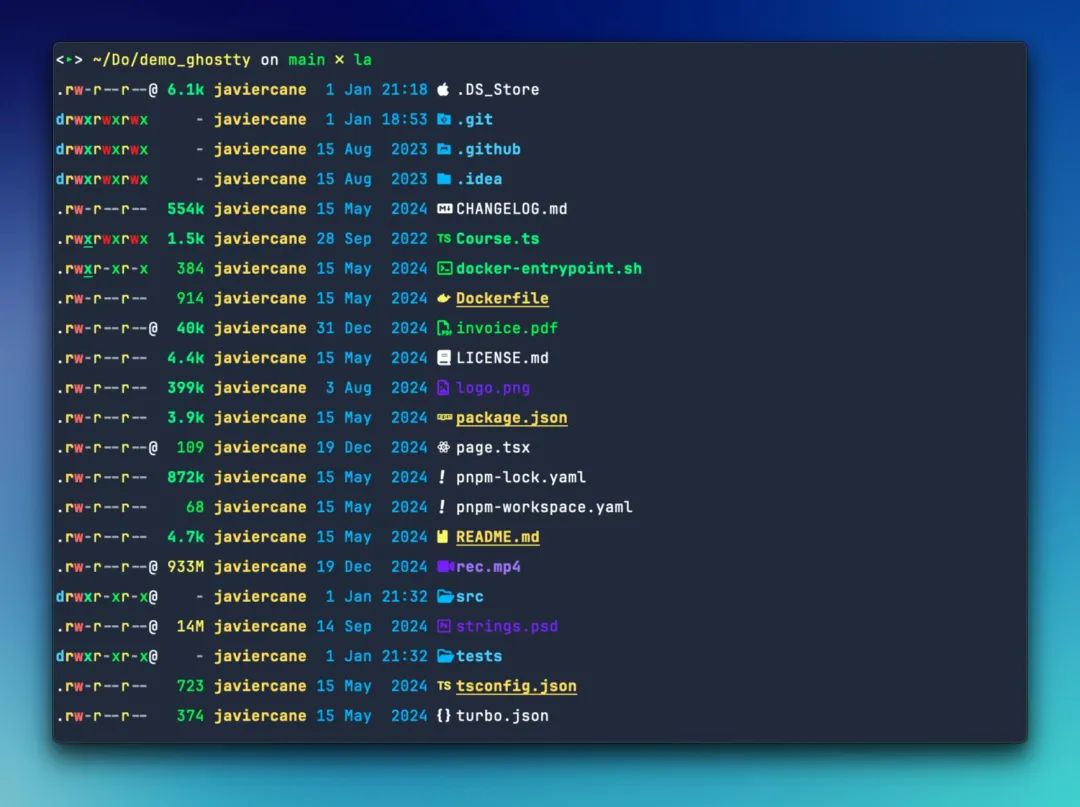Screen dimensions: 1080x807
Task: Click the warning mark beside pnpm-lock.yaml
Action: click(440, 477)
